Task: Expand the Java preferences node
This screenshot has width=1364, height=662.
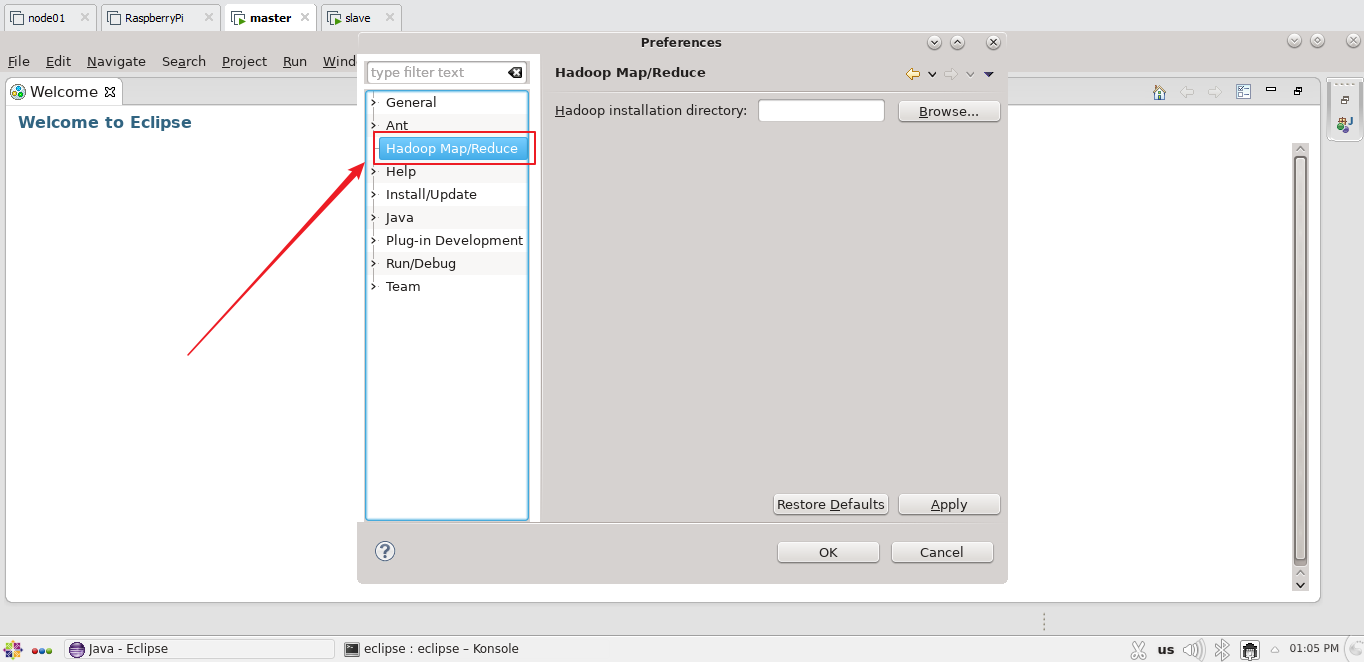Action: [374, 217]
